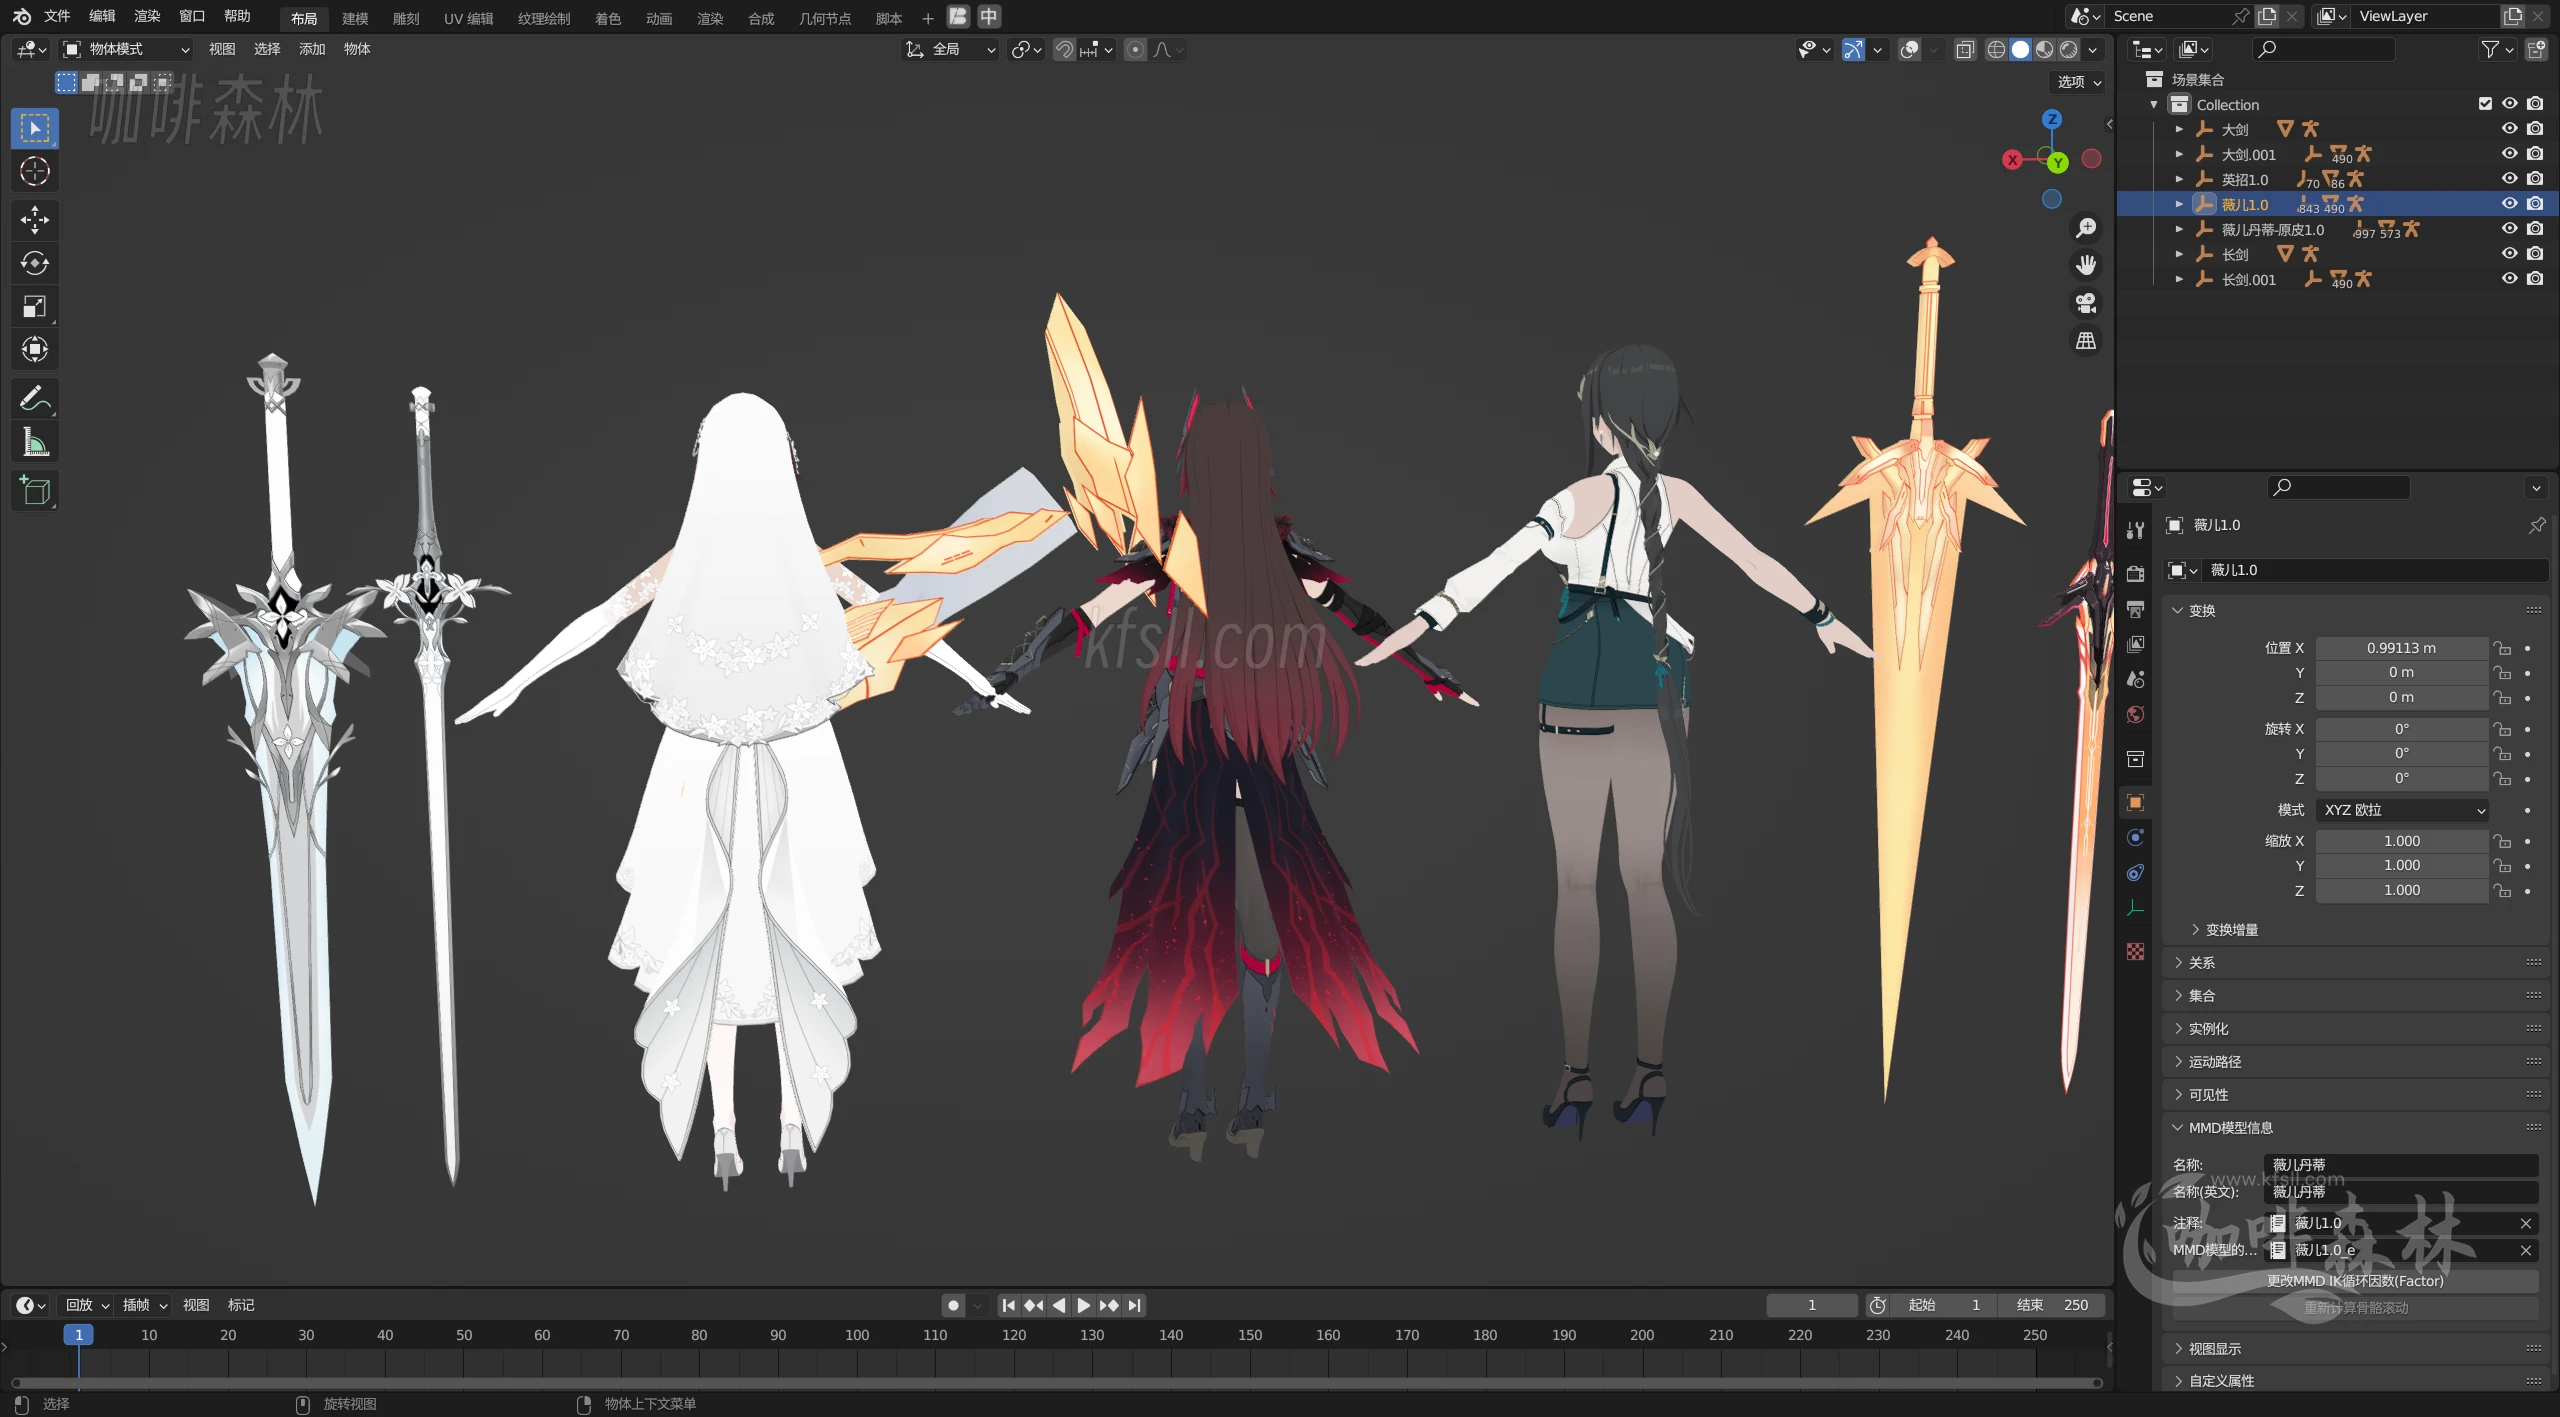2560x1417 pixels.
Task: Switch perspective/orthographic grid icon
Action: (x=2086, y=341)
